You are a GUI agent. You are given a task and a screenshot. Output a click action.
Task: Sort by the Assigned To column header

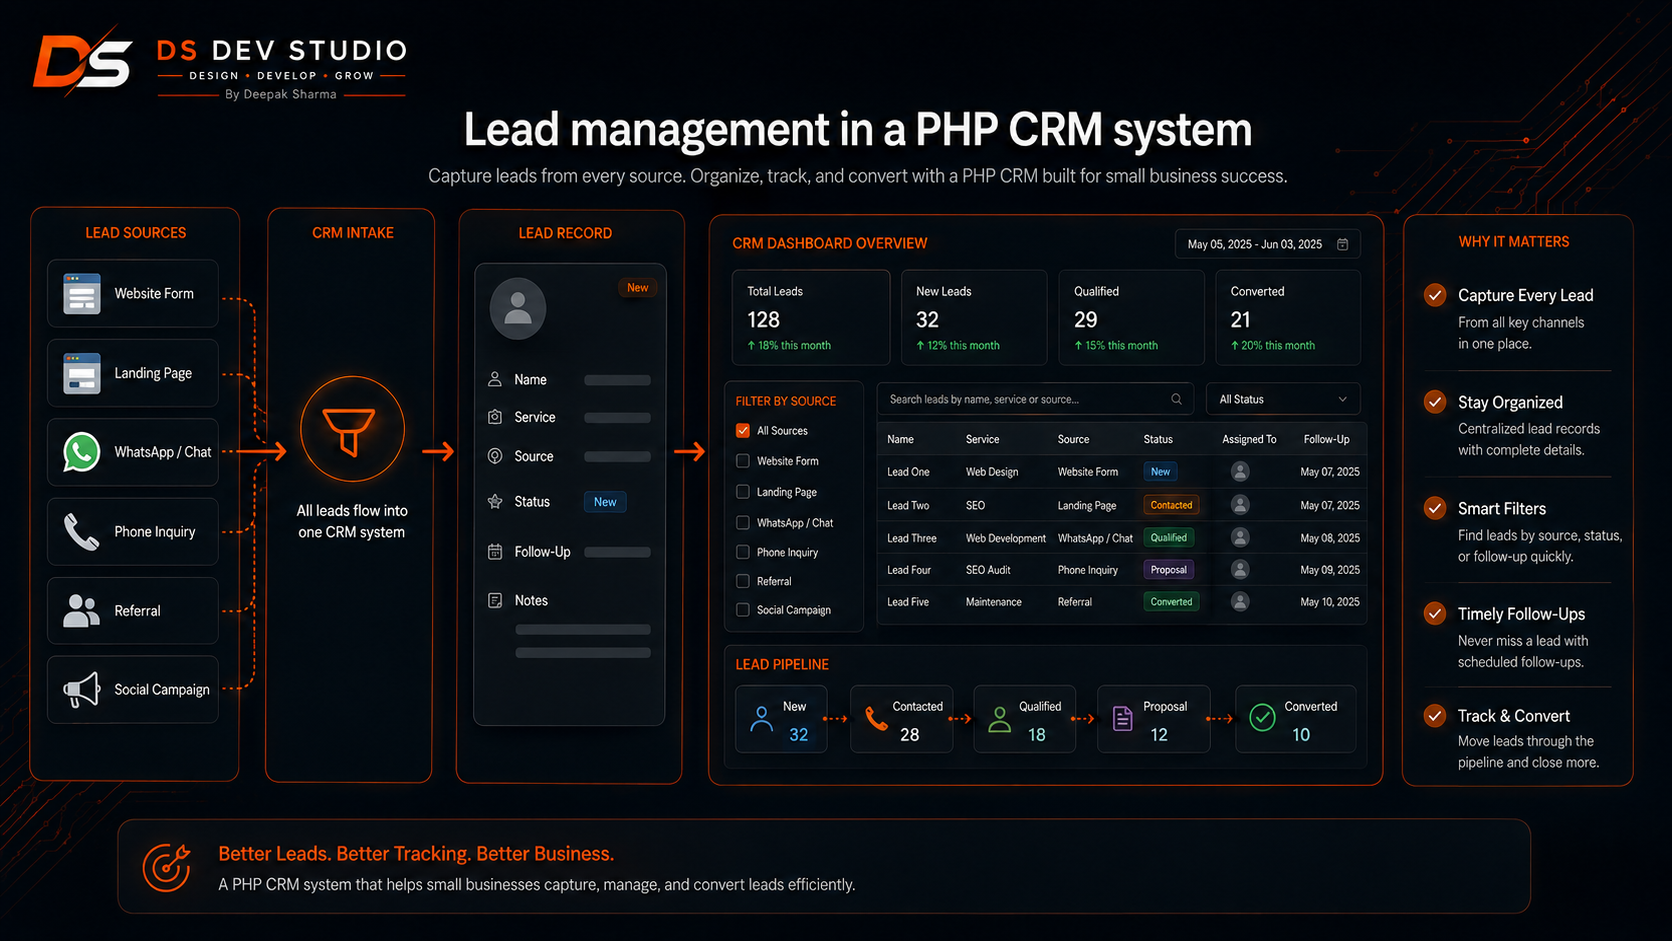1249,439
